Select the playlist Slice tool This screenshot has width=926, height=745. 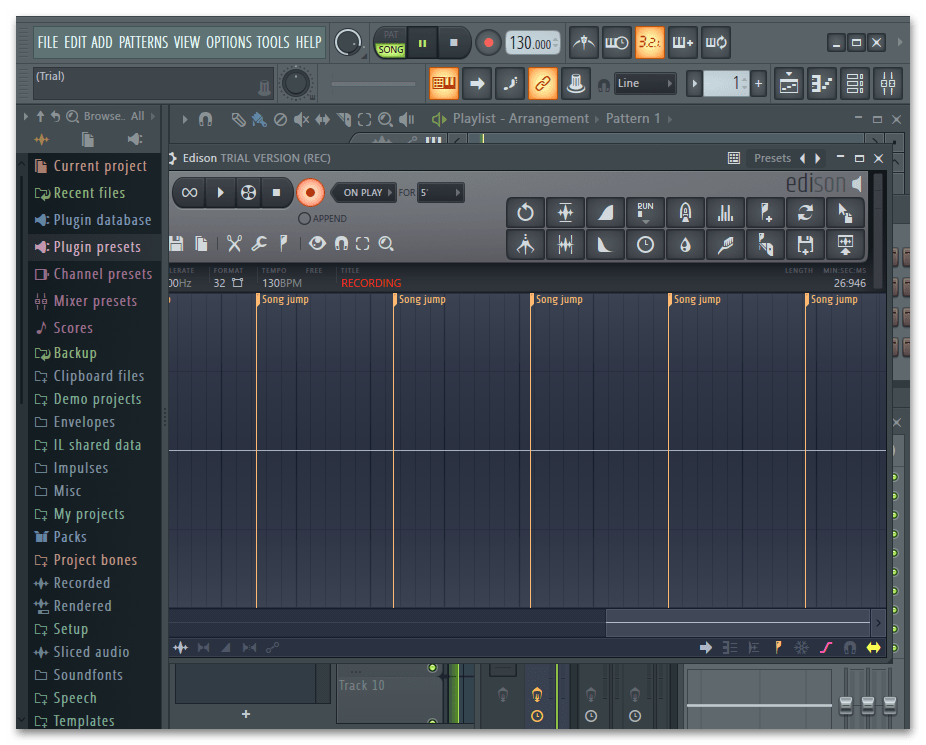pyautogui.click(x=344, y=119)
